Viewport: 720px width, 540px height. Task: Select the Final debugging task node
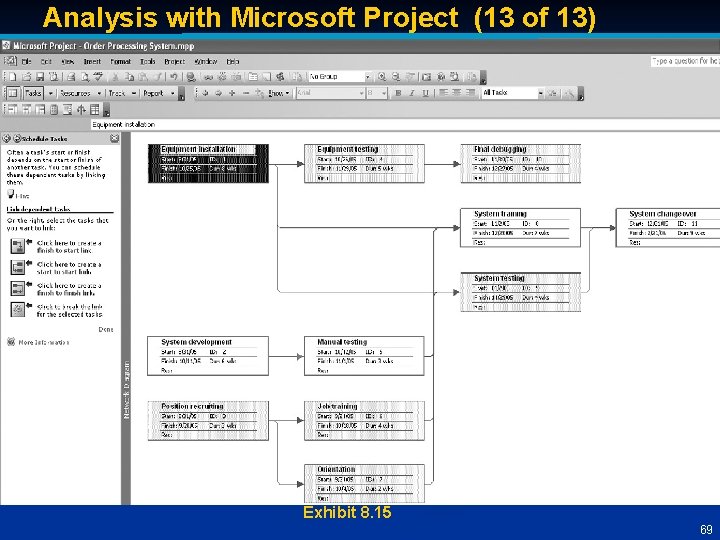point(521,163)
